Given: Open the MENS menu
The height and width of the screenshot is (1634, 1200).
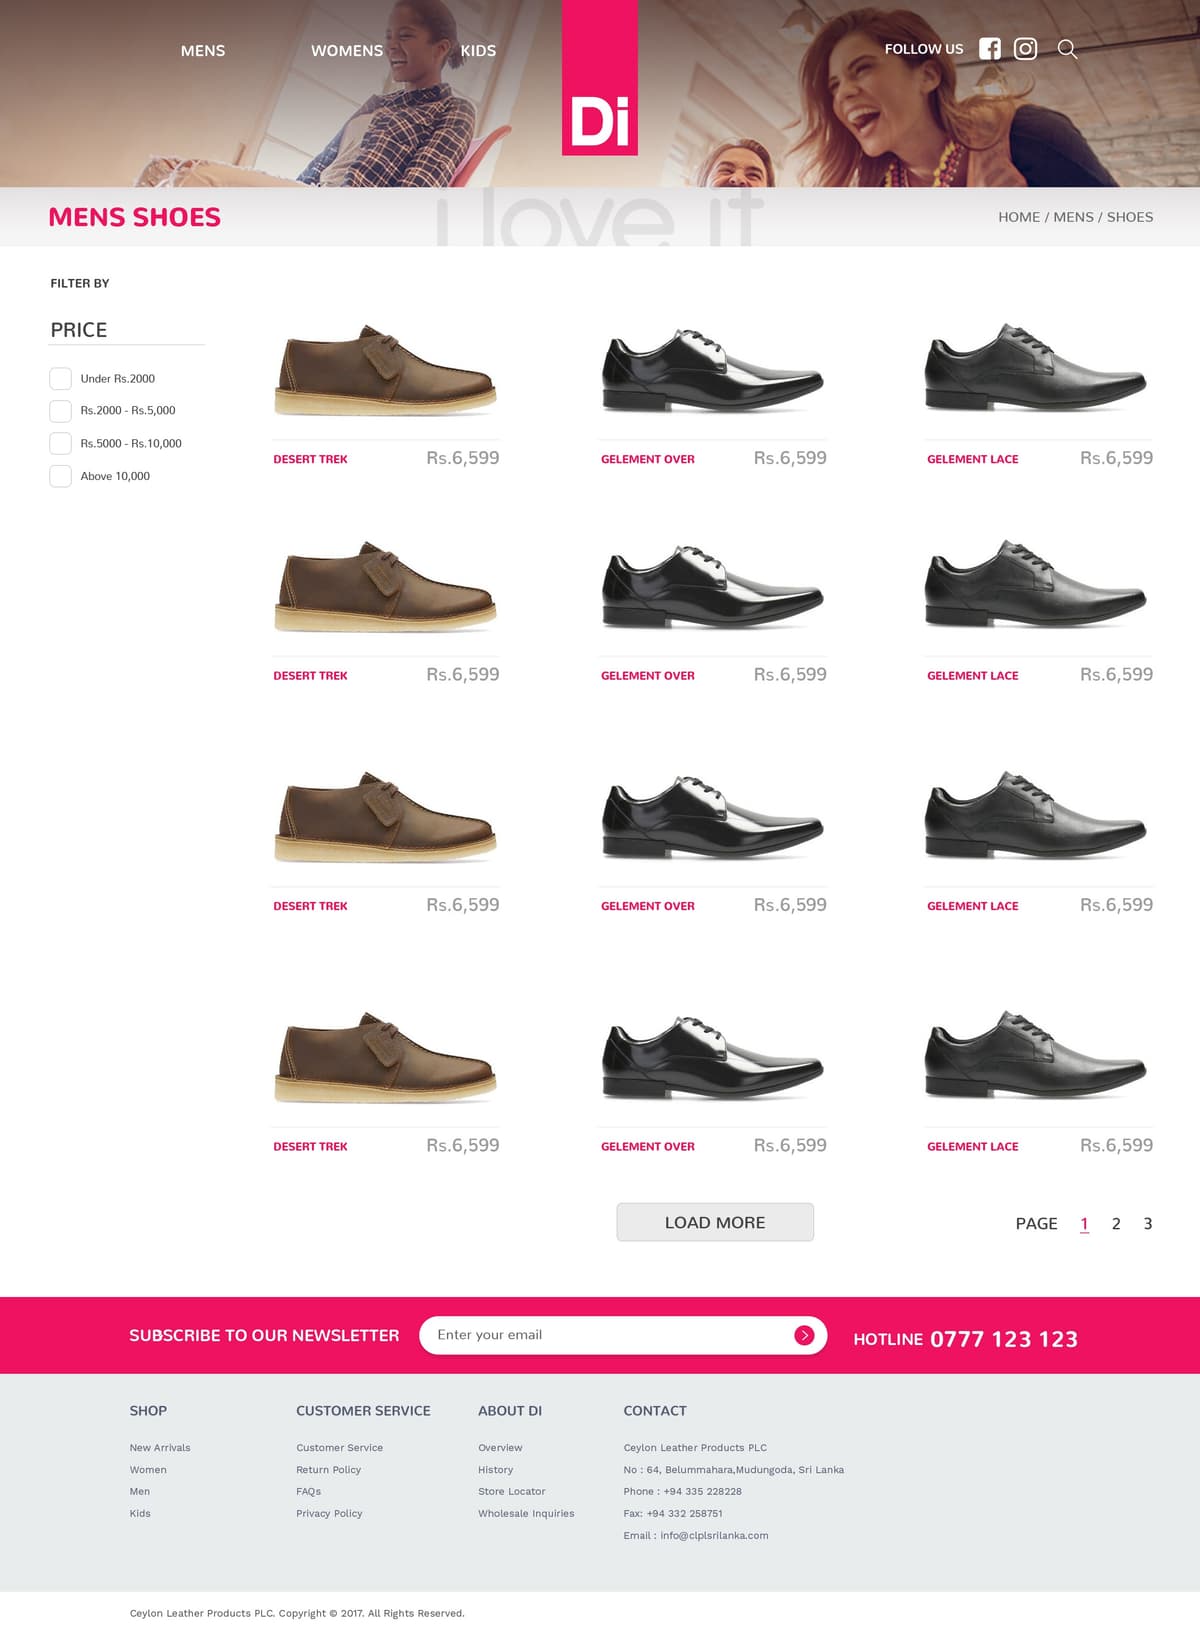Looking at the screenshot, I should click(203, 51).
